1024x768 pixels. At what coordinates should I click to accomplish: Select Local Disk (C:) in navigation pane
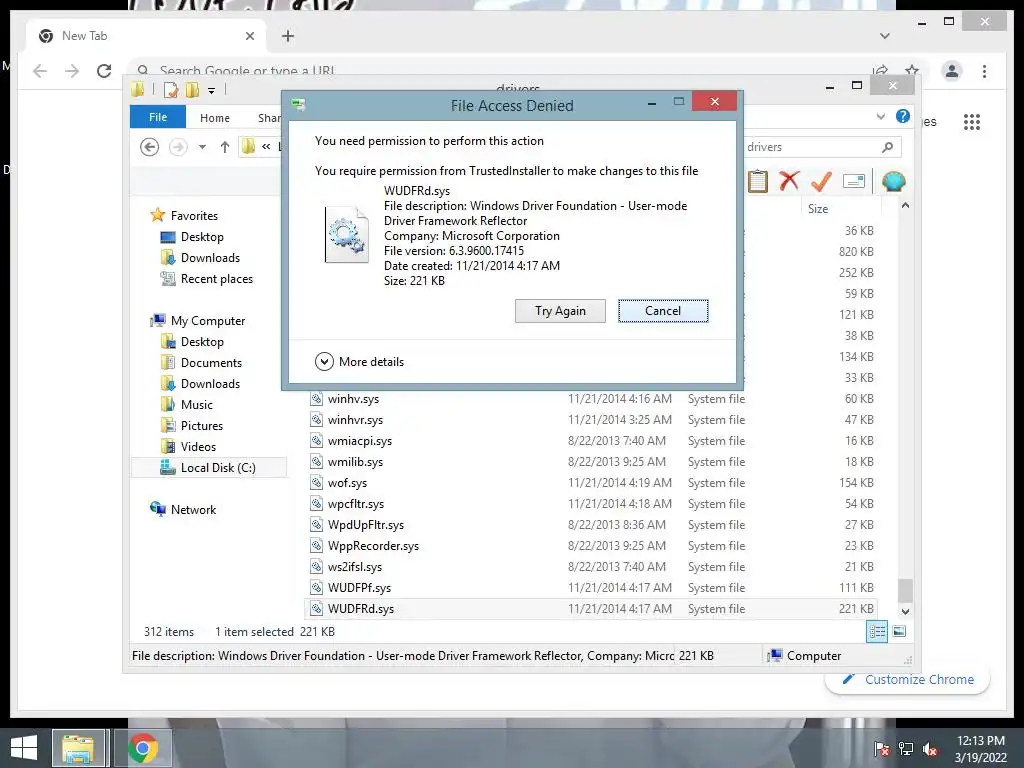pos(208,468)
